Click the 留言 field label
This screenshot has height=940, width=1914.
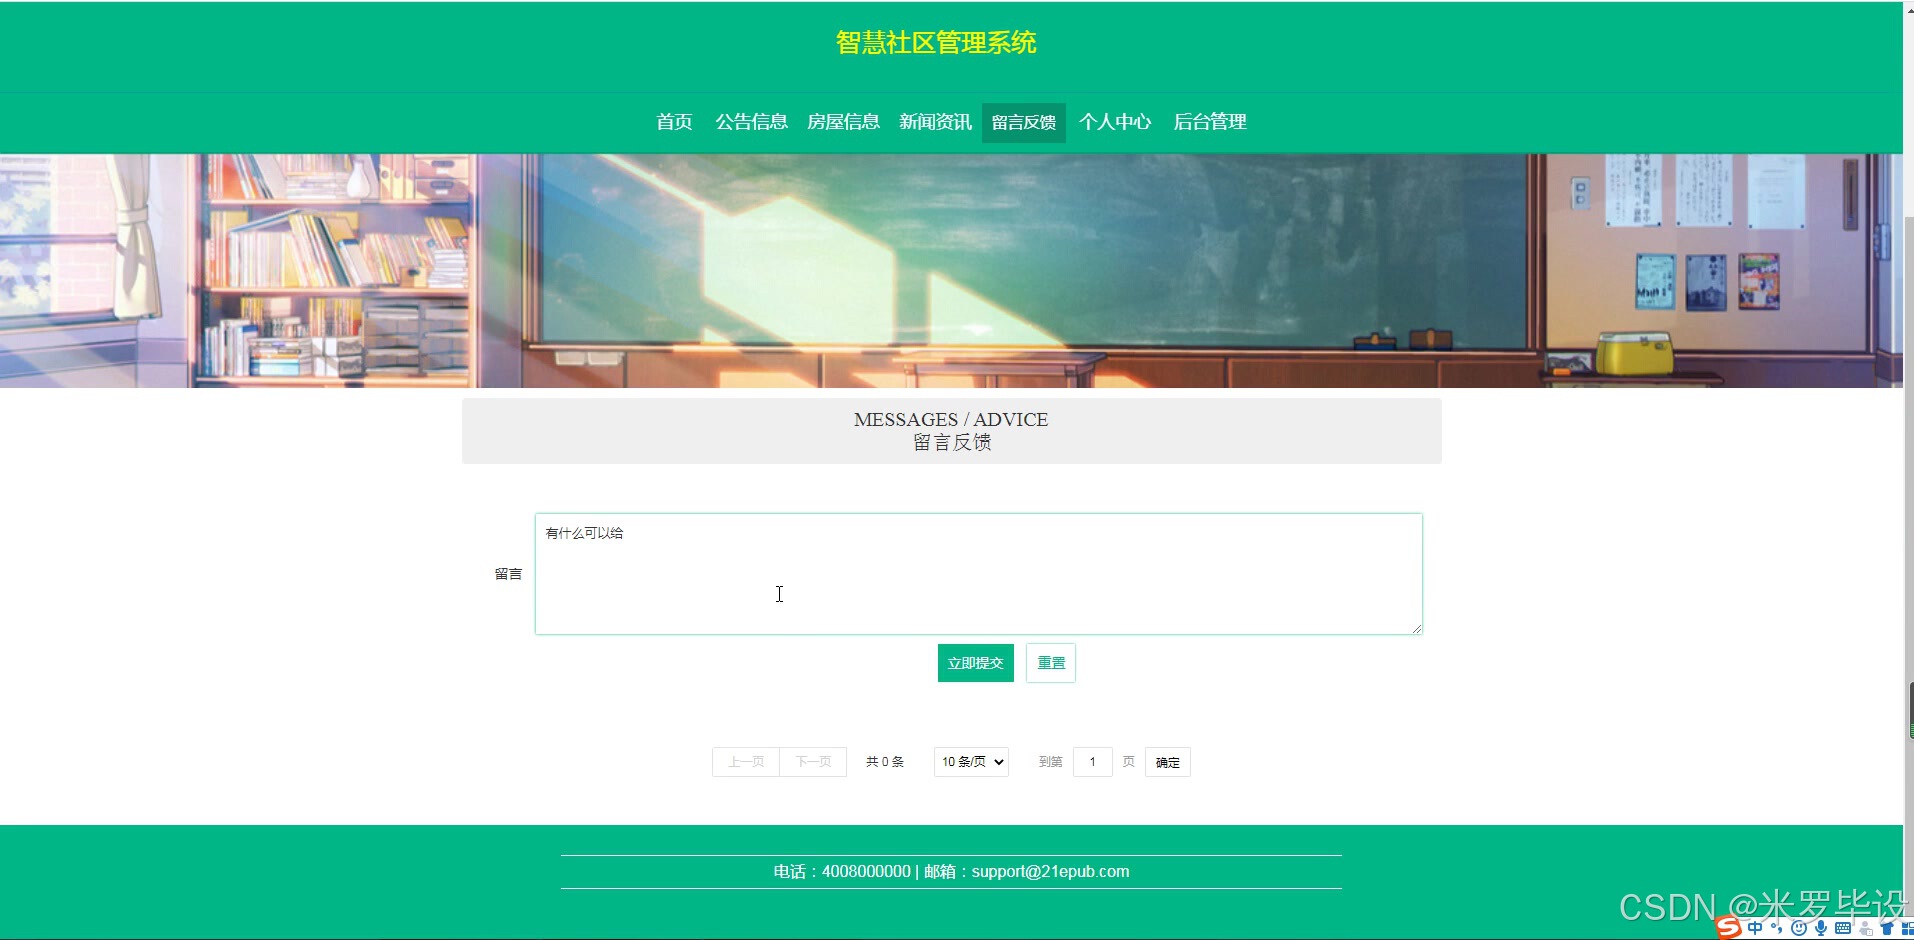tap(508, 574)
